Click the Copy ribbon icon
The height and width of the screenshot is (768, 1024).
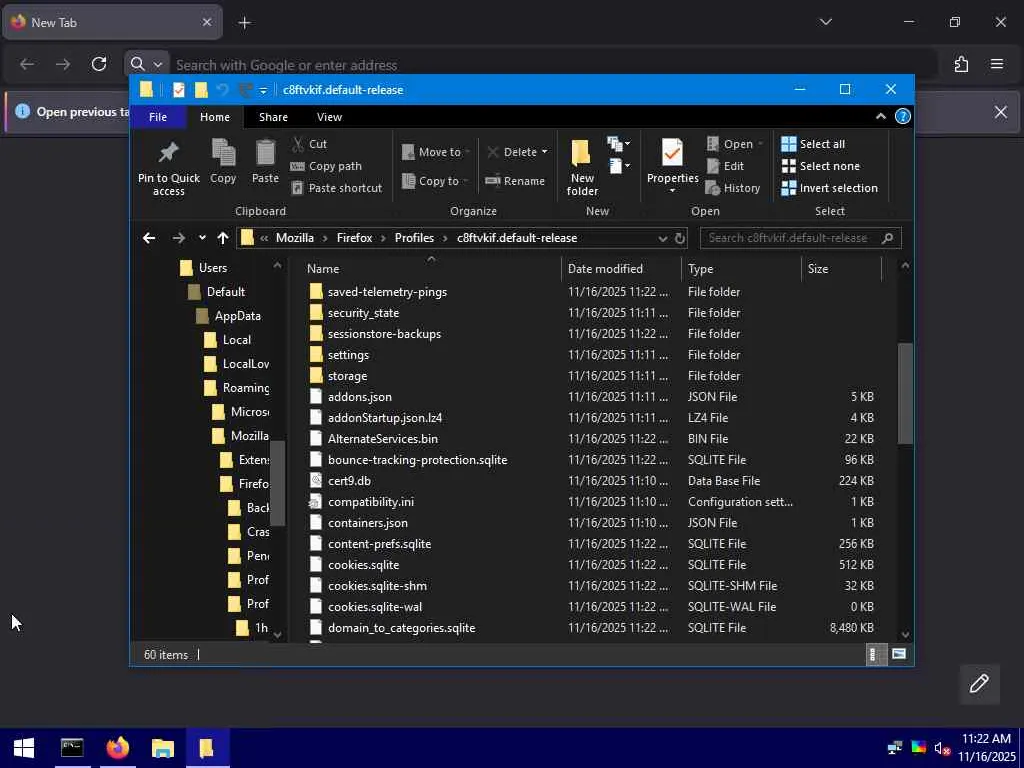[223, 153]
